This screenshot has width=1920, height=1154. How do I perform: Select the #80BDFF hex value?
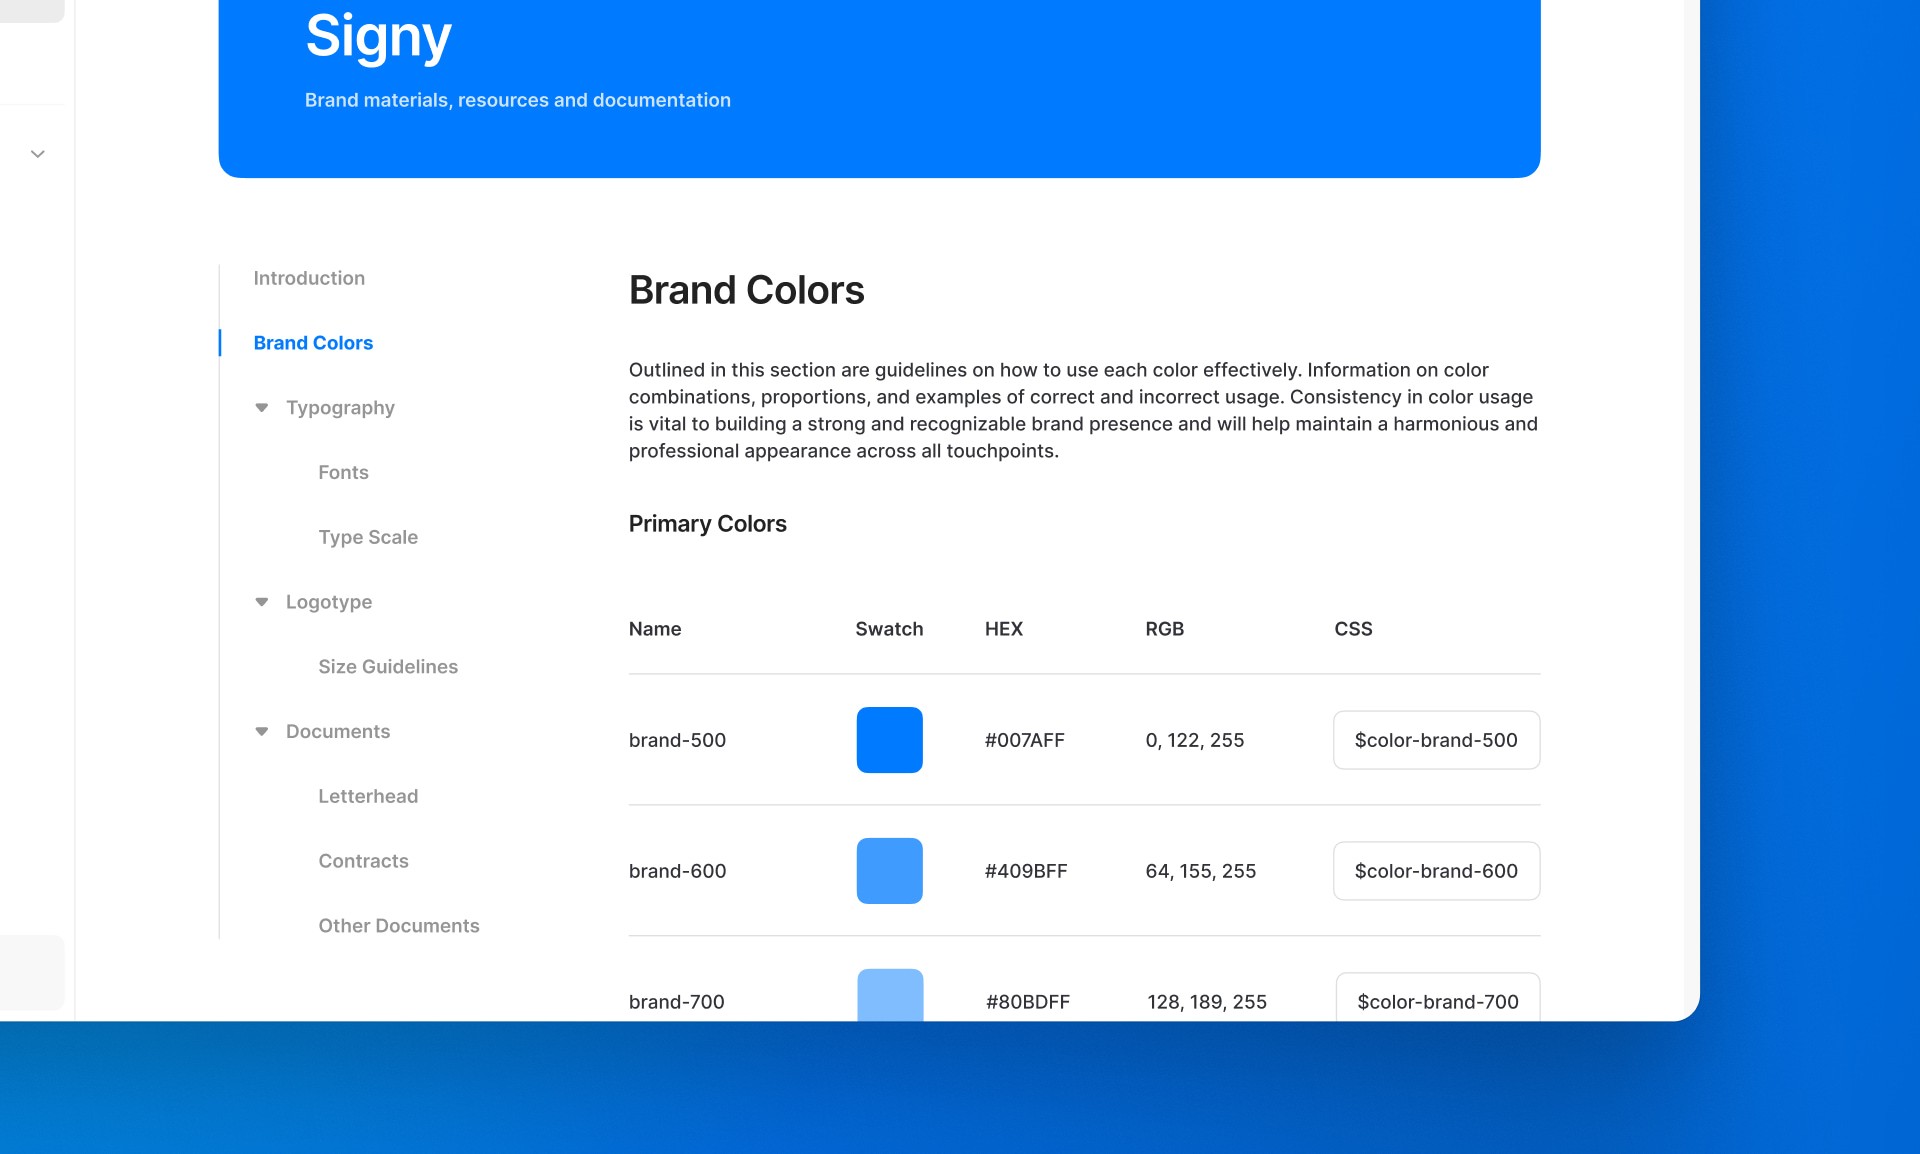click(1028, 1002)
